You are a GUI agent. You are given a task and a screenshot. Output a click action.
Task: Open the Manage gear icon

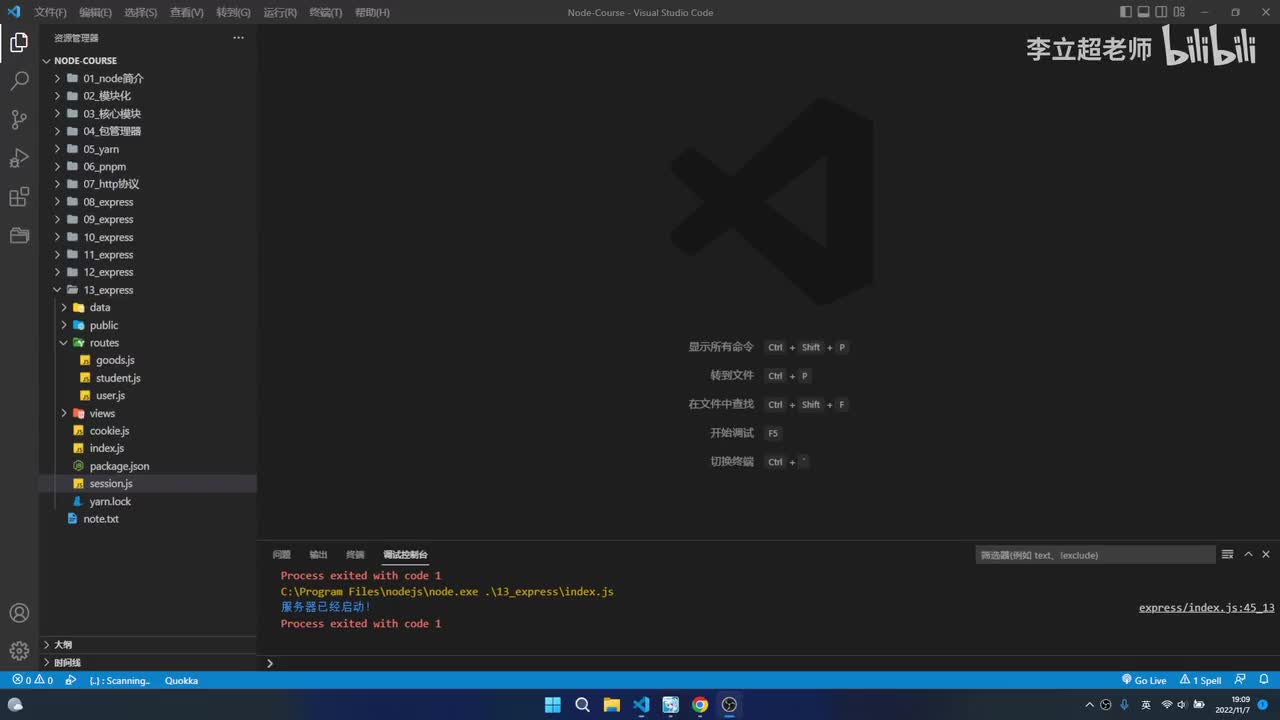[19, 651]
